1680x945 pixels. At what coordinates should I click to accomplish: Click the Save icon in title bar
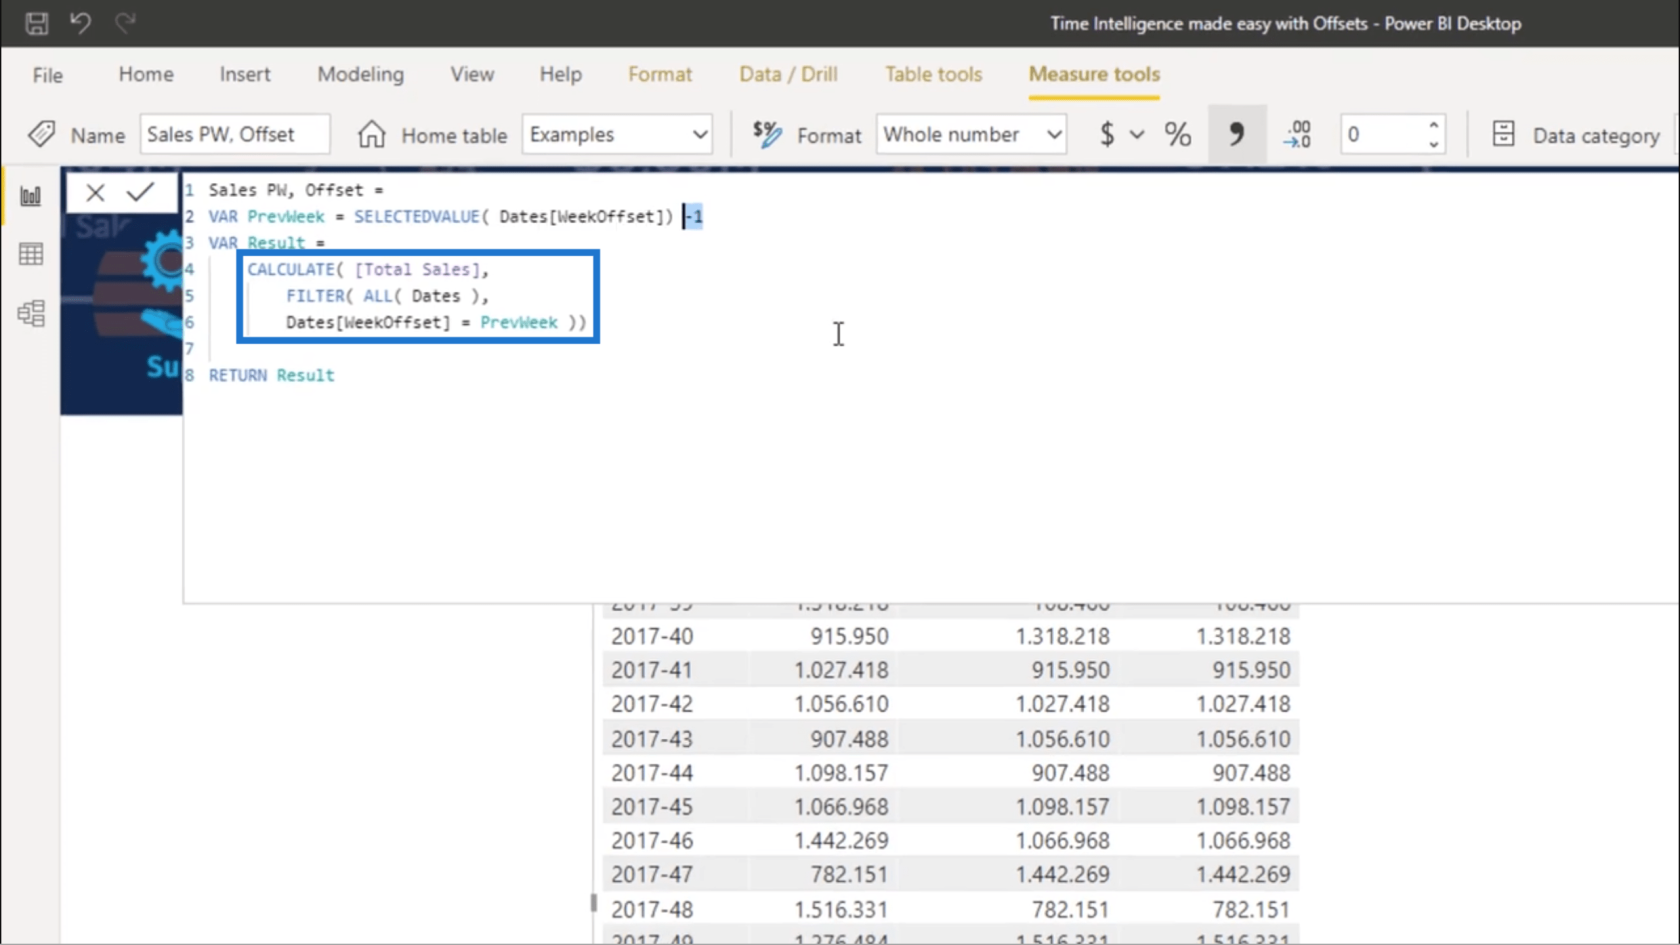pyautogui.click(x=37, y=23)
